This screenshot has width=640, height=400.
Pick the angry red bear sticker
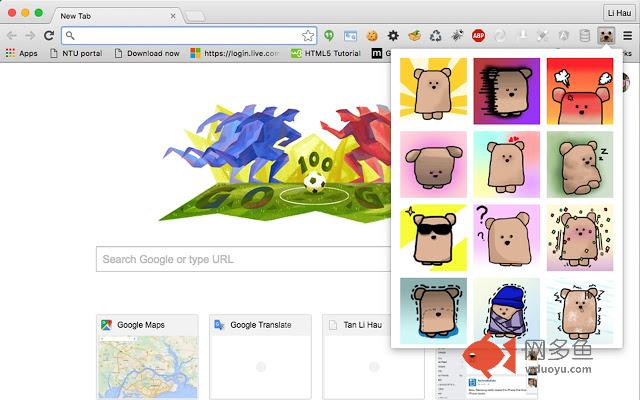click(x=580, y=91)
